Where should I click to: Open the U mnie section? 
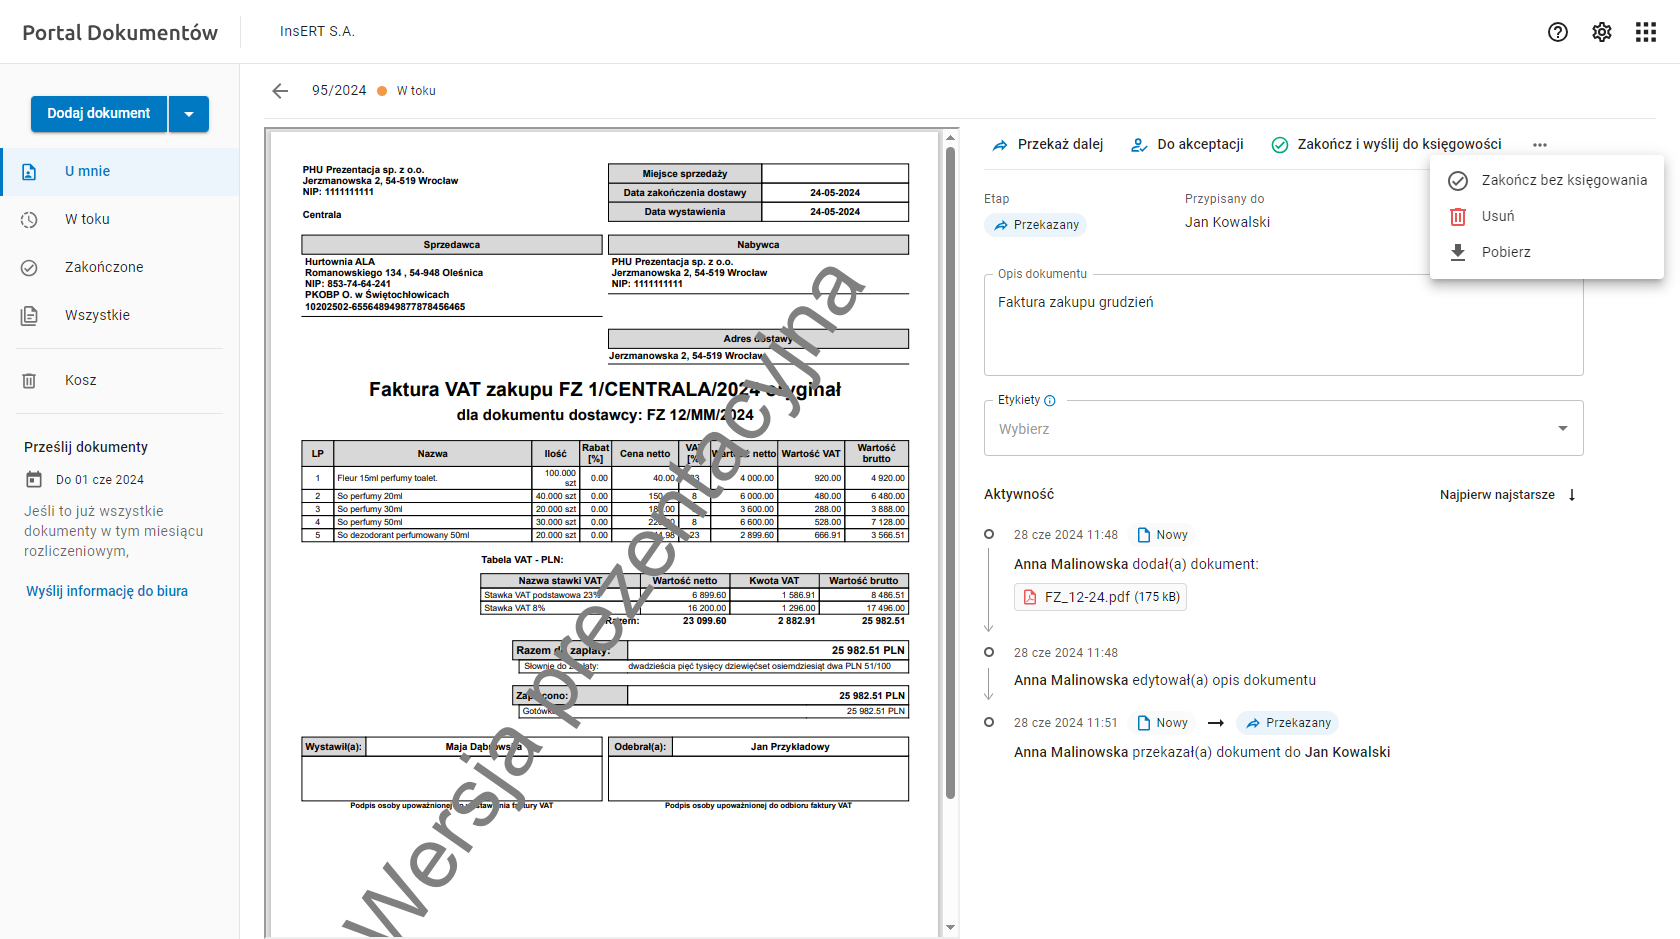click(120, 172)
